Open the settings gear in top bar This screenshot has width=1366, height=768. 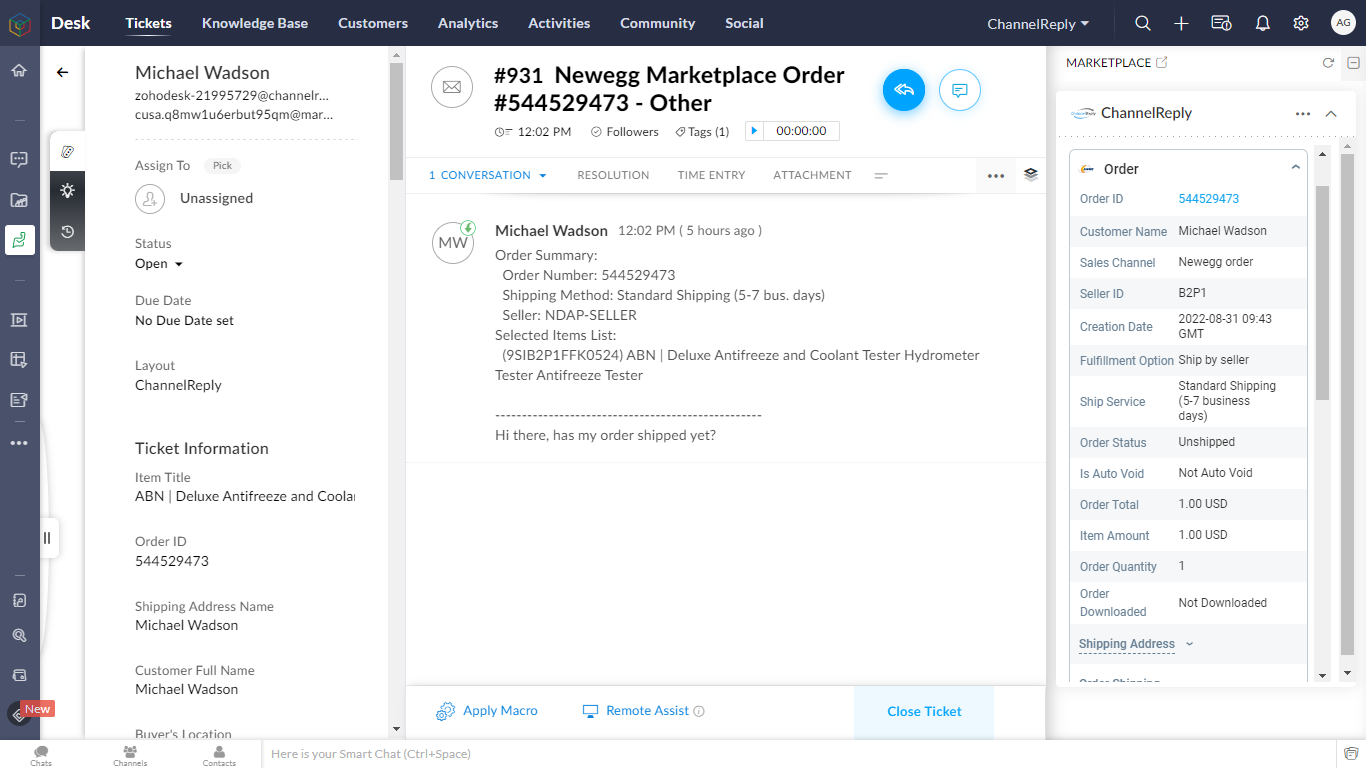tap(1301, 23)
